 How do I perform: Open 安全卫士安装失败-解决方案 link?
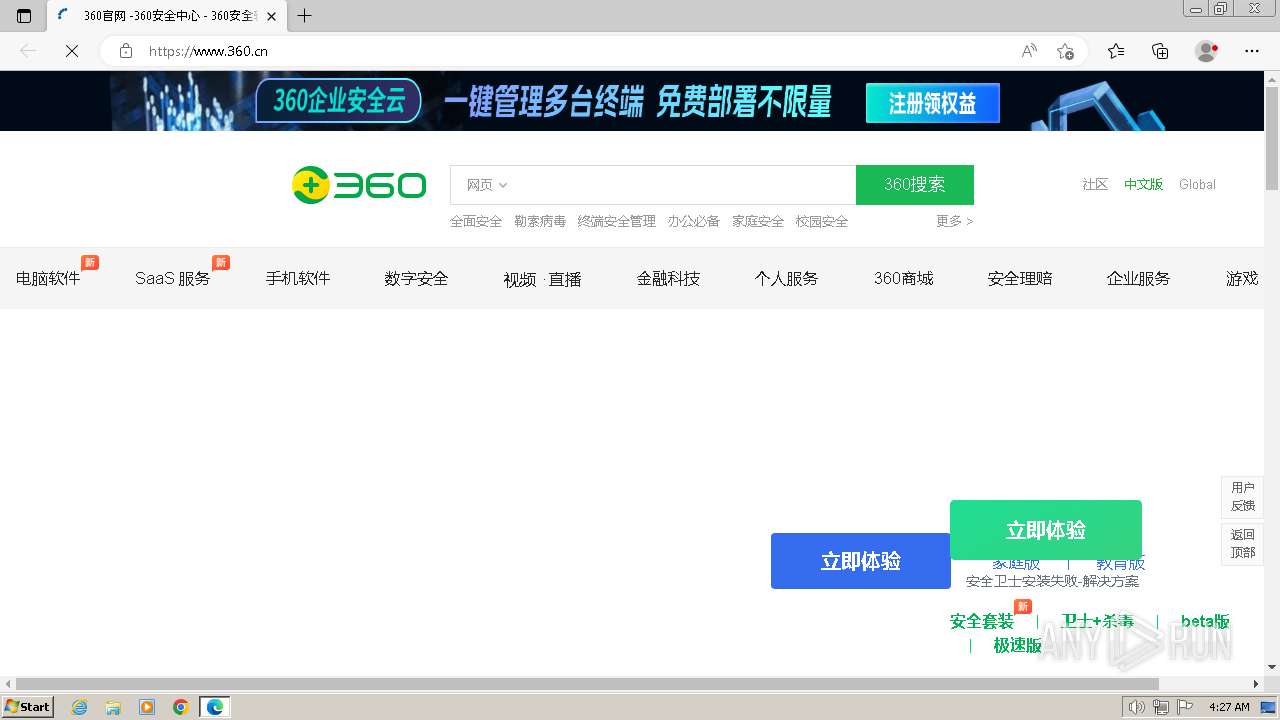pyautogui.click(x=1052, y=581)
